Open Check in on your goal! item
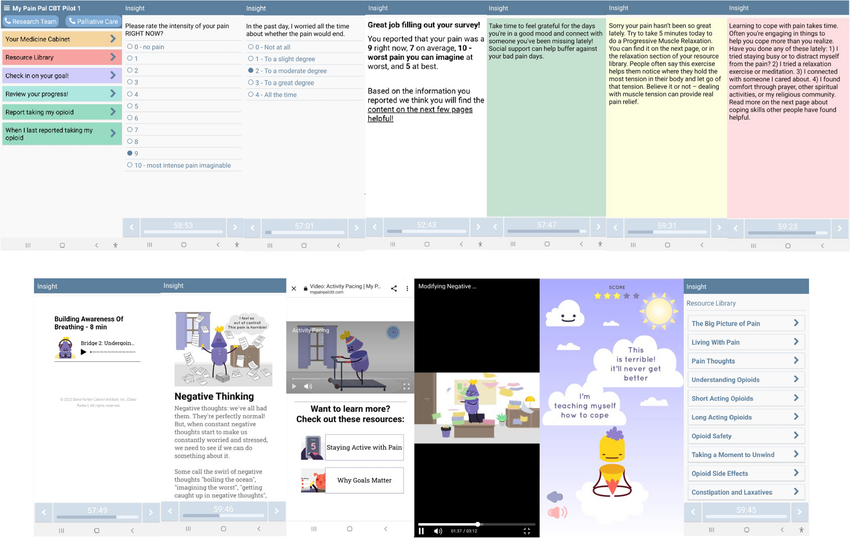The height and width of the screenshot is (538, 850). [x=61, y=75]
